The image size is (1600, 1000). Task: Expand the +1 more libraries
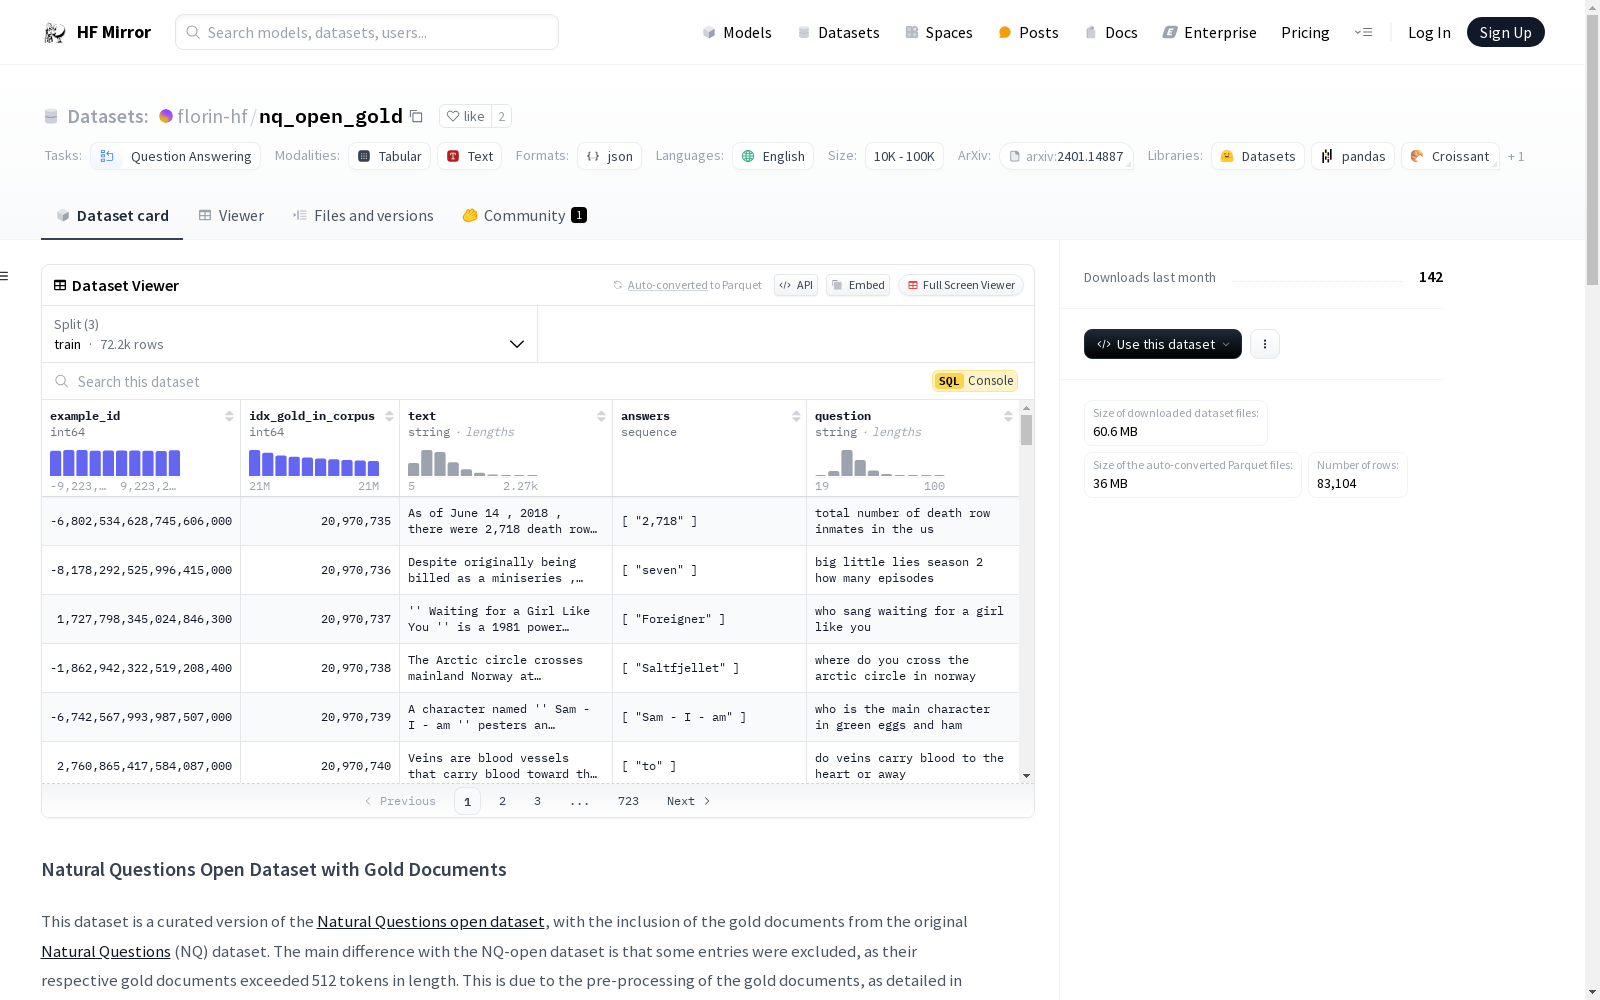pyautogui.click(x=1516, y=156)
